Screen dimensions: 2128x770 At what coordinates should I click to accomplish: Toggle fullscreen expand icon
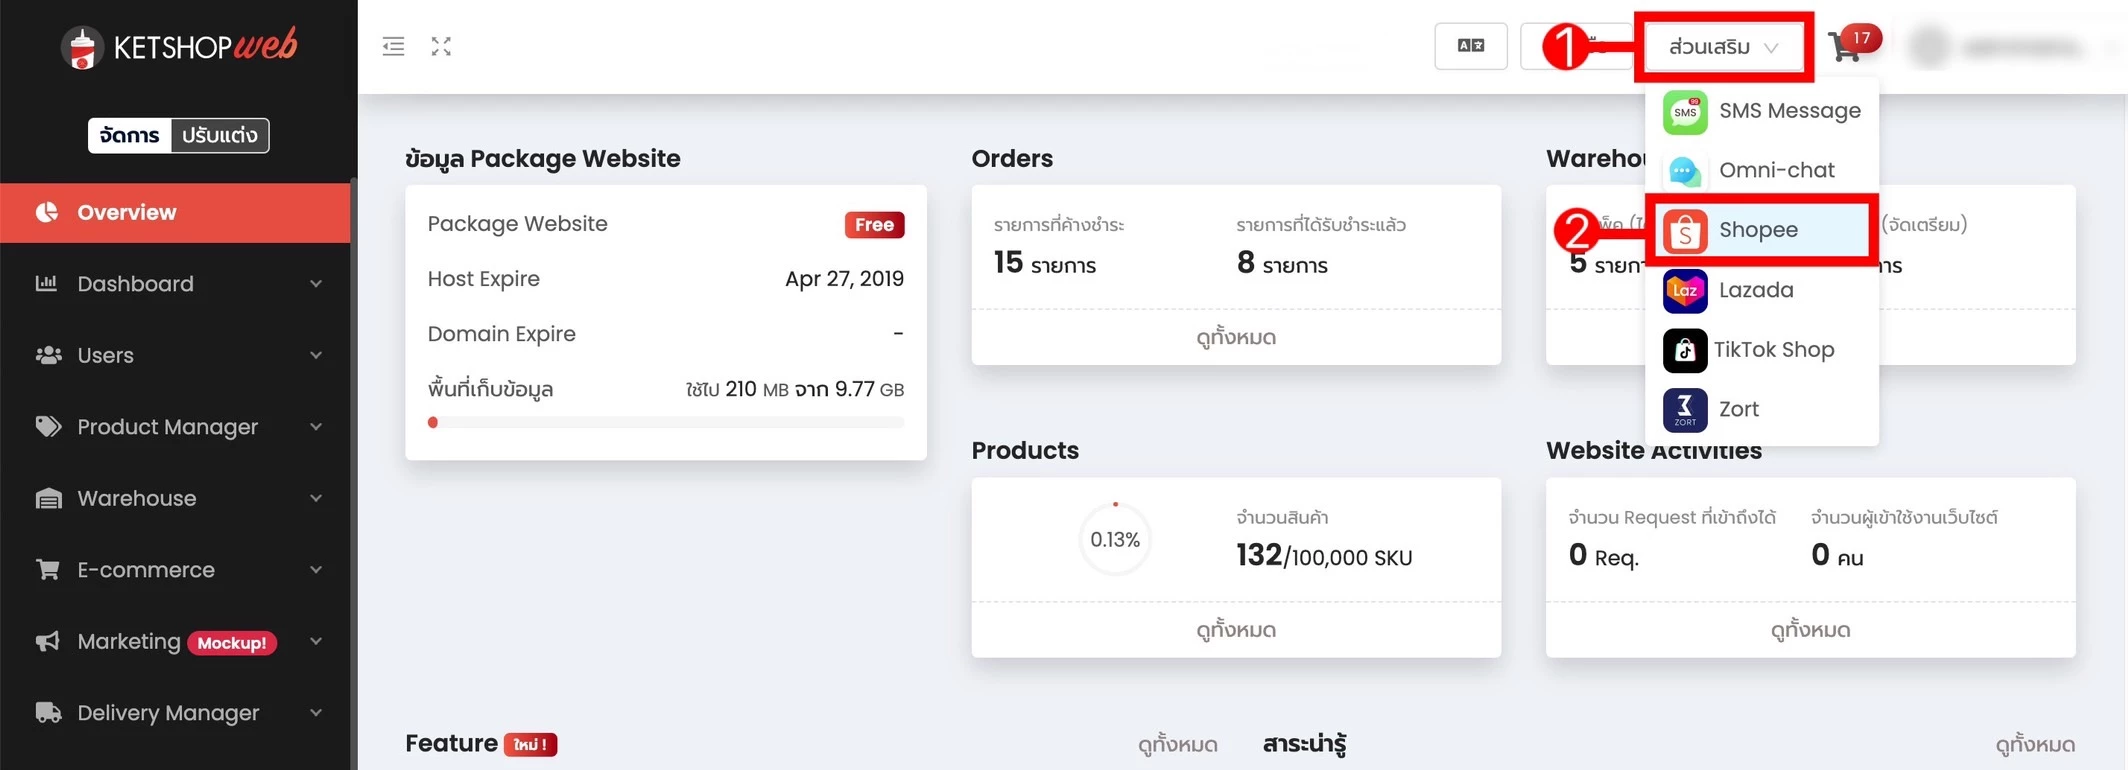[x=441, y=46]
